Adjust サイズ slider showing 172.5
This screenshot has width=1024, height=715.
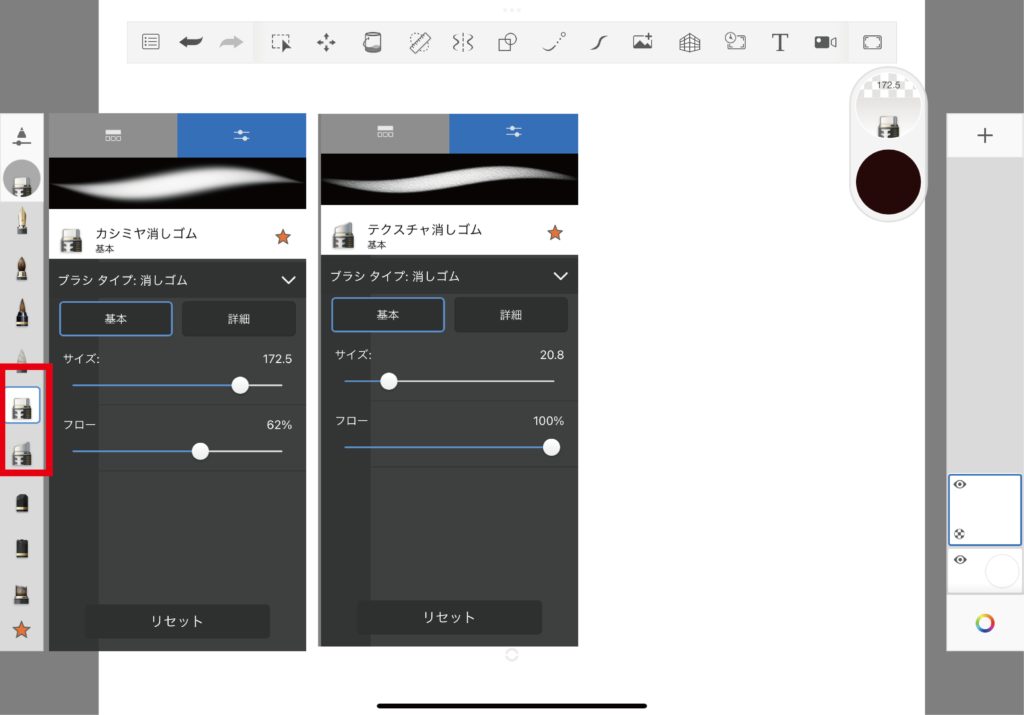tap(240, 385)
